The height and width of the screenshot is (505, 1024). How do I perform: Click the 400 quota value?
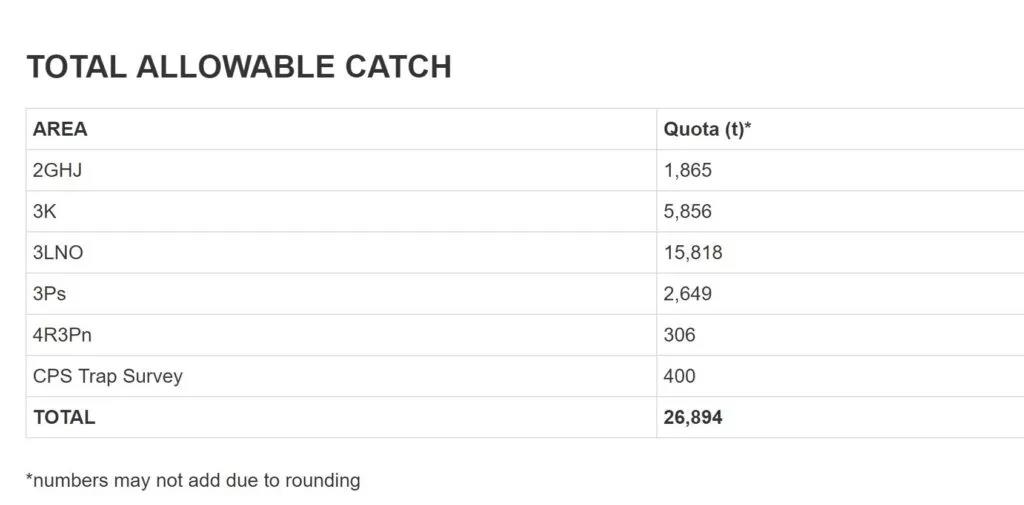(x=680, y=377)
